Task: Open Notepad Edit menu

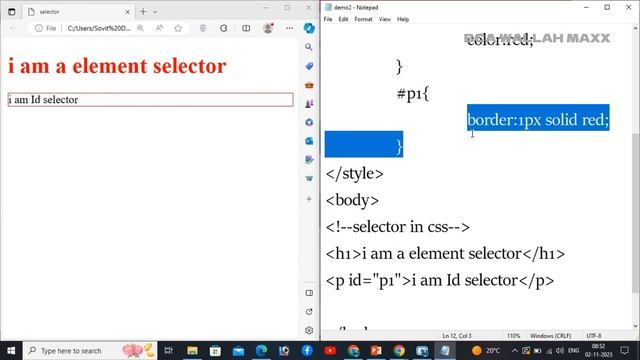Action: [343, 19]
